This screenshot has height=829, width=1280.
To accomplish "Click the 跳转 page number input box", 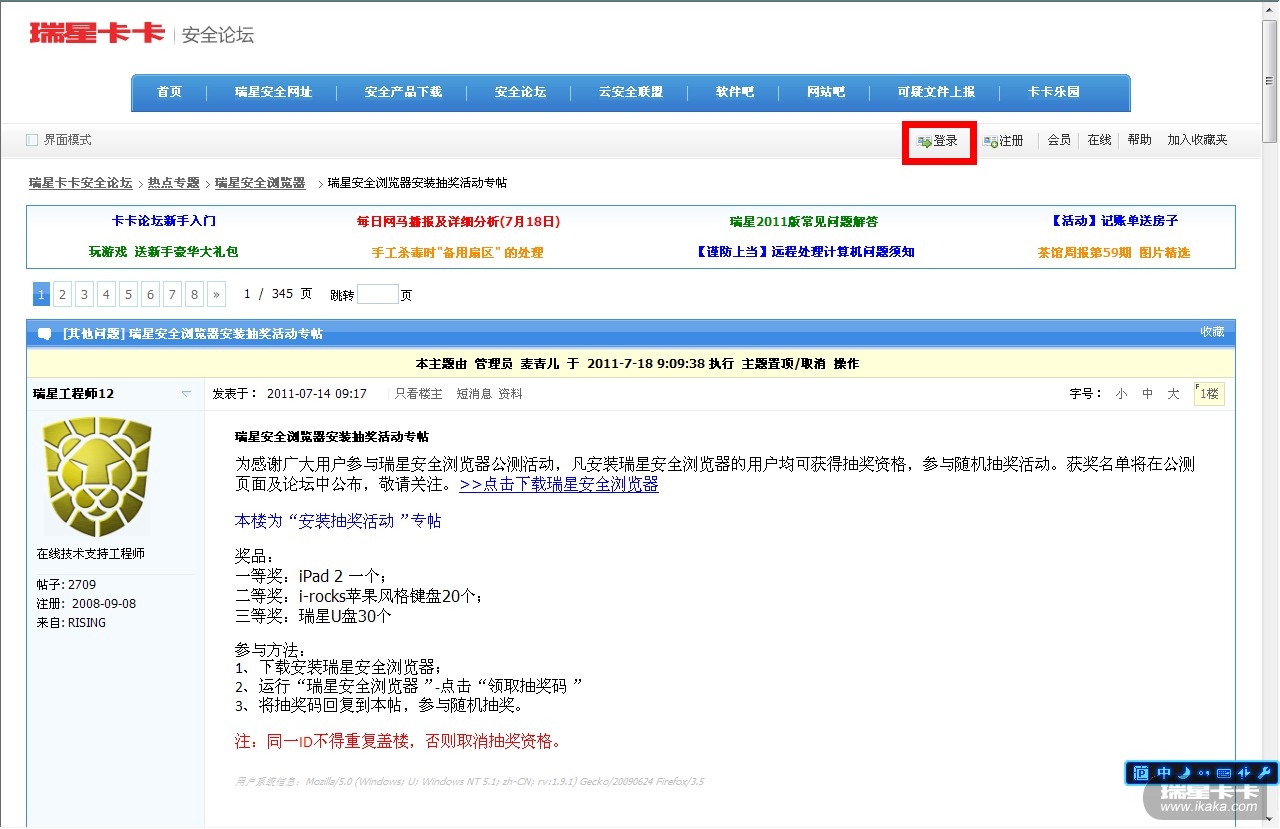I will [x=378, y=294].
